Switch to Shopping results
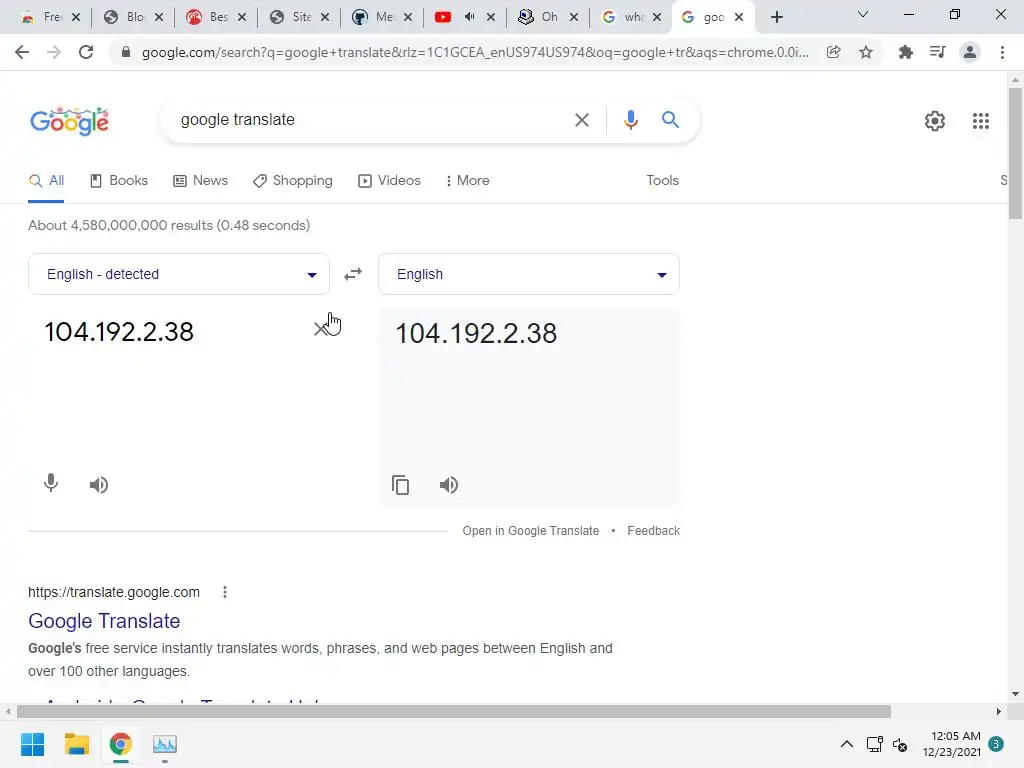This screenshot has height=768, width=1024. (293, 181)
